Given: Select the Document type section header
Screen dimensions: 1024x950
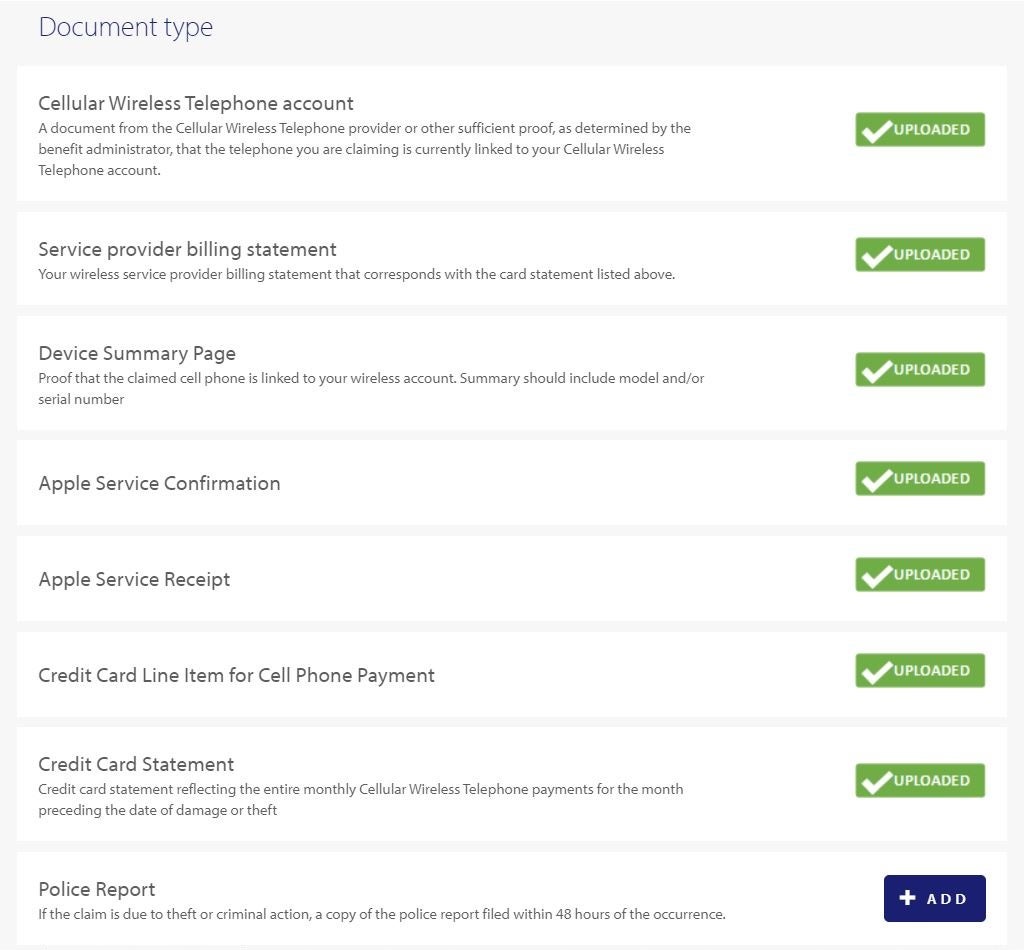Looking at the screenshot, I should [125, 27].
